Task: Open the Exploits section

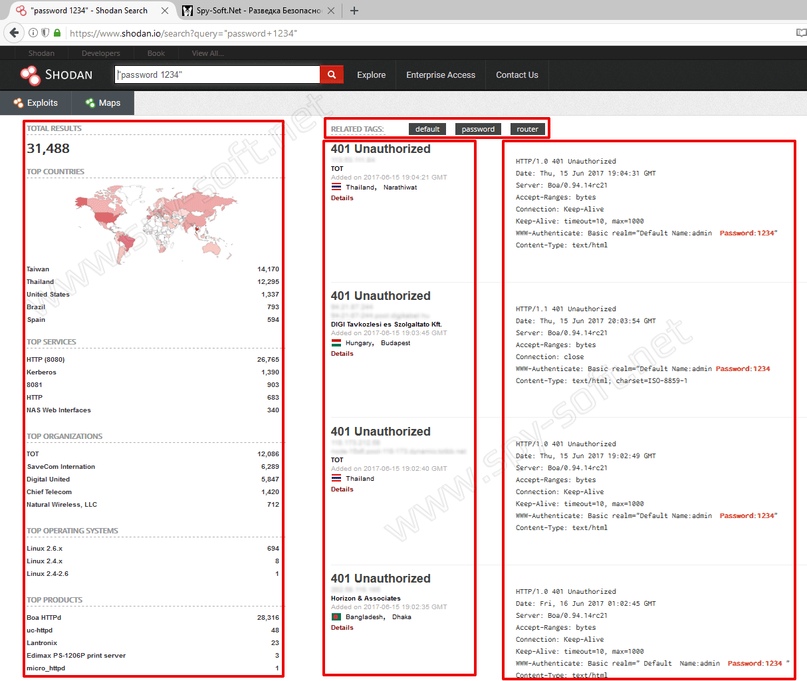Action: coord(36,103)
